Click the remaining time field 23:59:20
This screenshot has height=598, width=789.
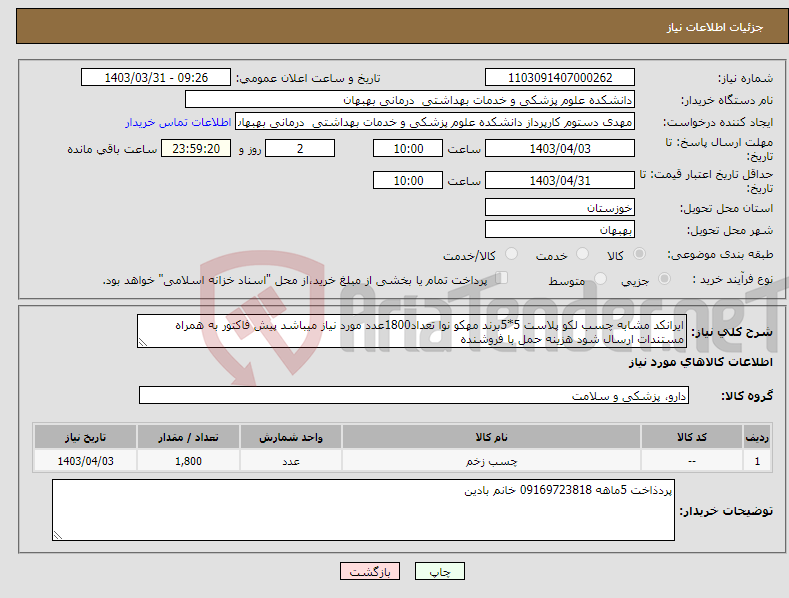pyautogui.click(x=196, y=148)
